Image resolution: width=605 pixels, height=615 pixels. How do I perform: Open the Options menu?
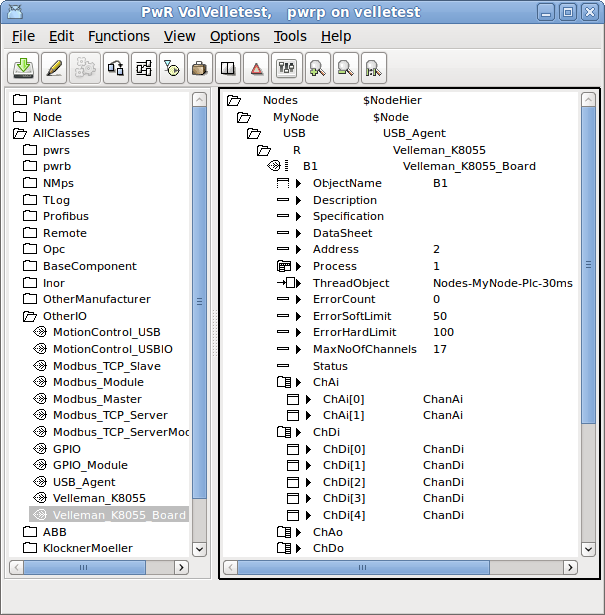(x=234, y=36)
